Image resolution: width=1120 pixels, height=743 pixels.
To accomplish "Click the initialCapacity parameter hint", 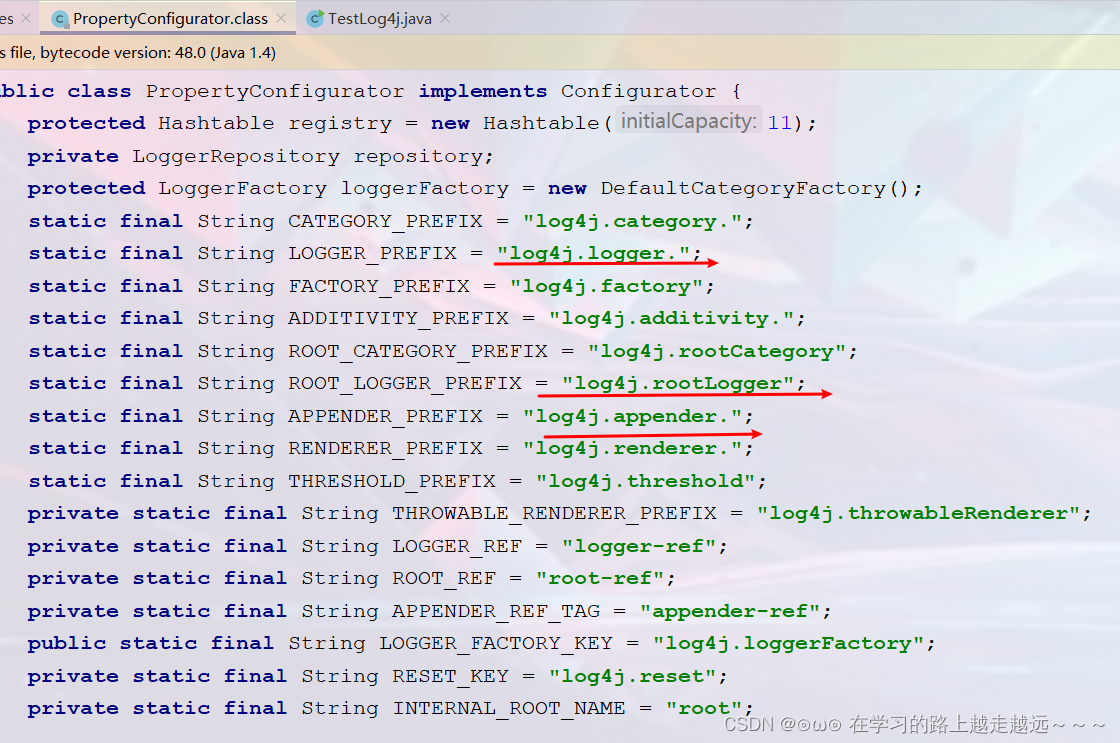I will point(689,121).
